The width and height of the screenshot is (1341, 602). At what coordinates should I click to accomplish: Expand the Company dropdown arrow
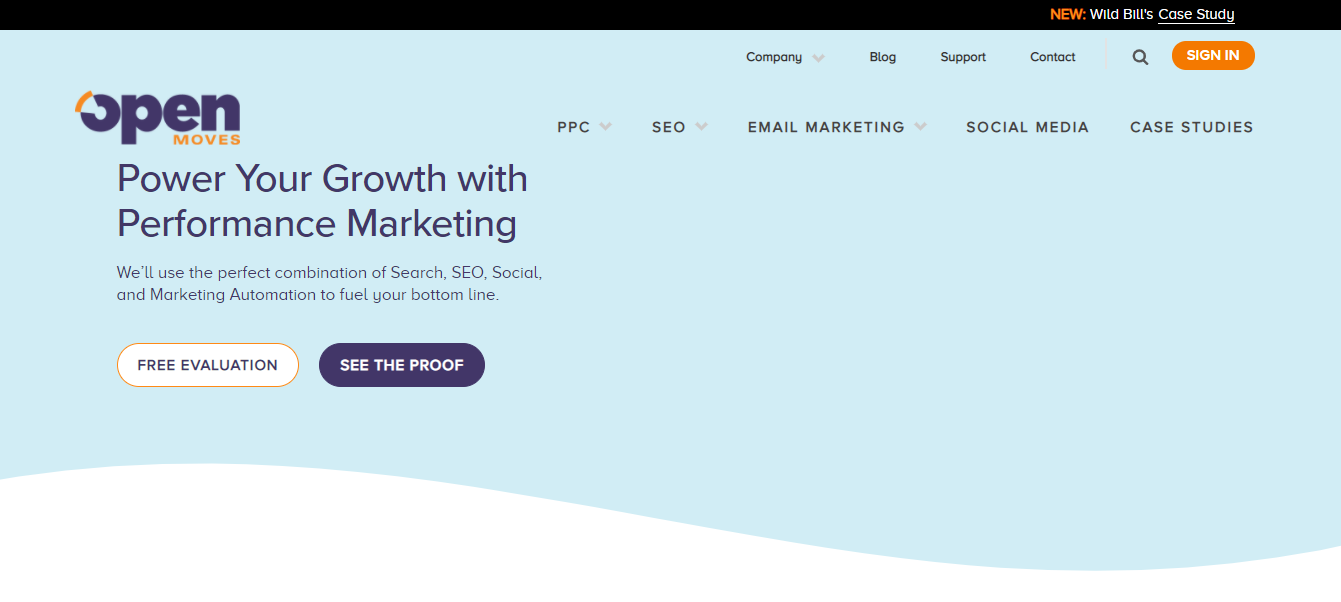pos(819,58)
